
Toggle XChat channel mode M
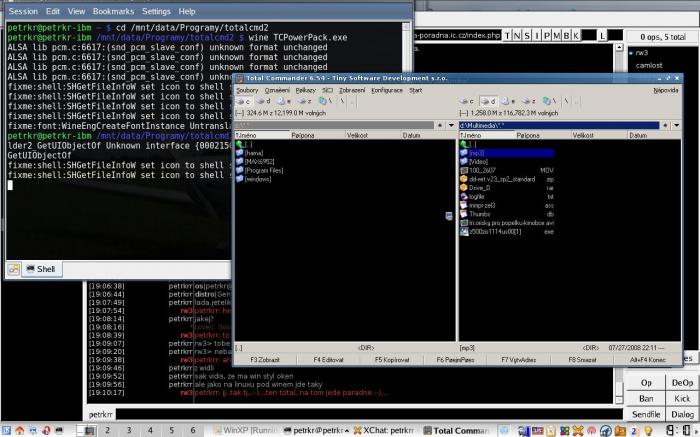[x=557, y=36]
